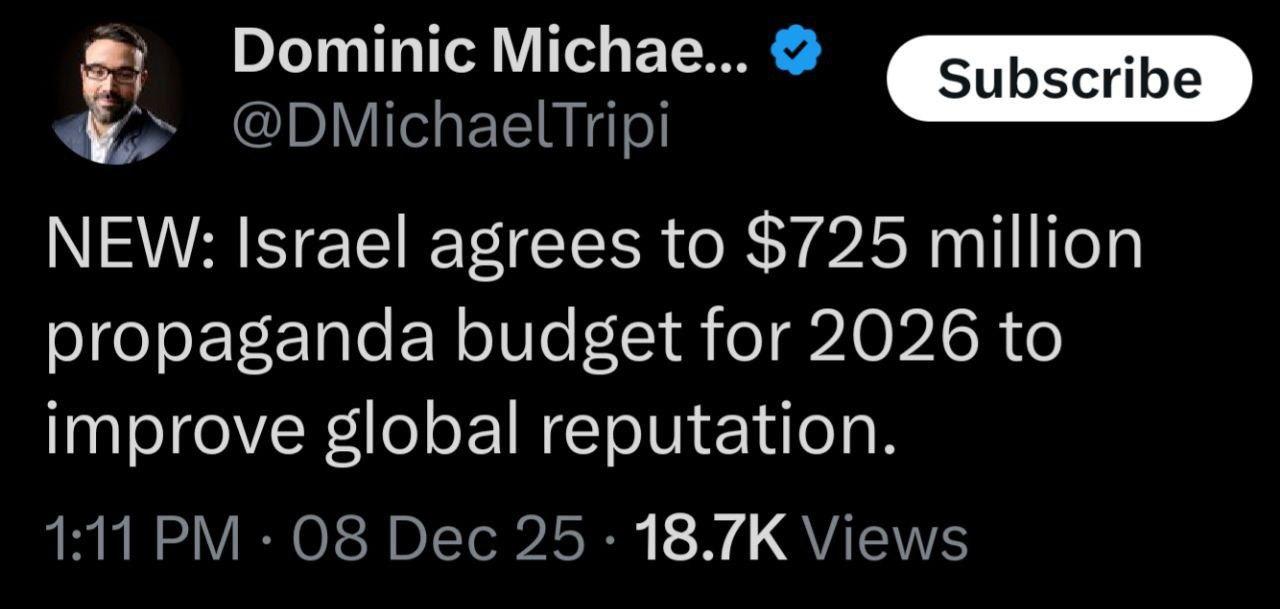The image size is (1280, 609).
Task: Click the Subscribe button
Action: [1069, 79]
